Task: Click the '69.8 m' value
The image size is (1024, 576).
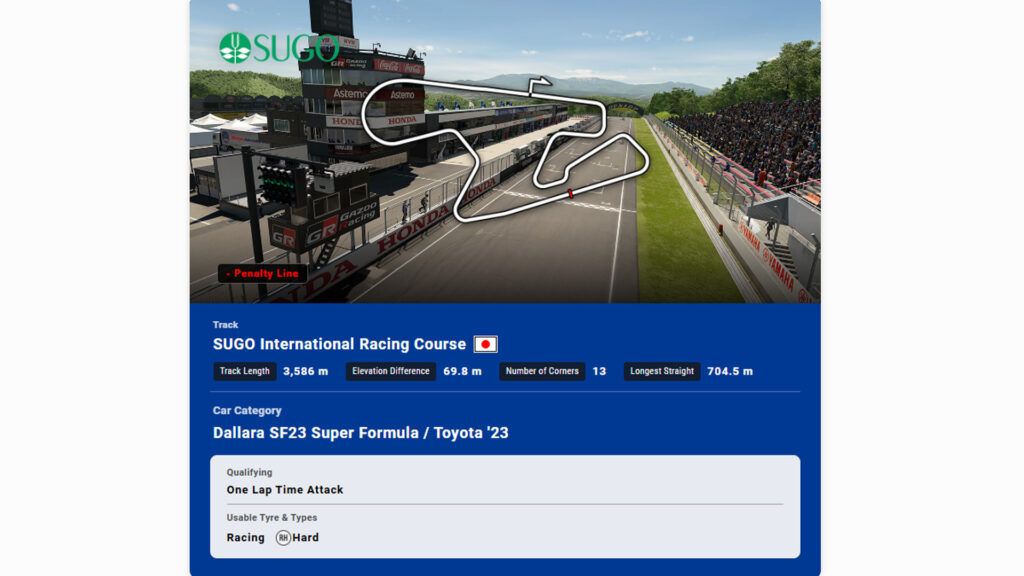Action: pos(462,371)
